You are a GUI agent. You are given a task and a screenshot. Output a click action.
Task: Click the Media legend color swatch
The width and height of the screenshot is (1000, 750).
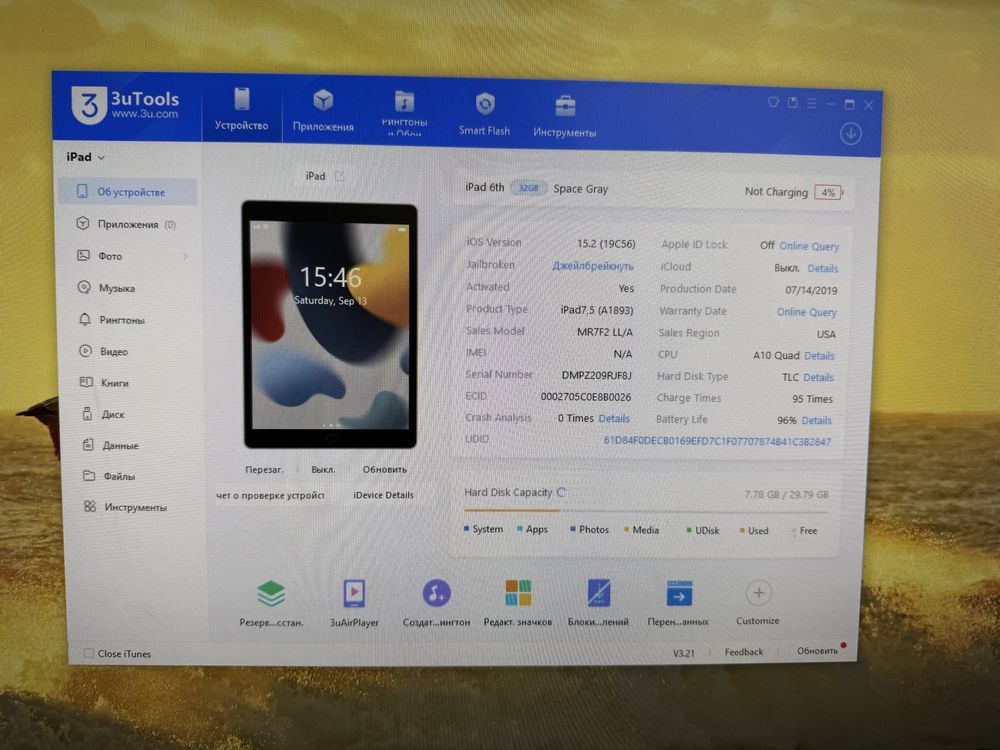point(627,529)
